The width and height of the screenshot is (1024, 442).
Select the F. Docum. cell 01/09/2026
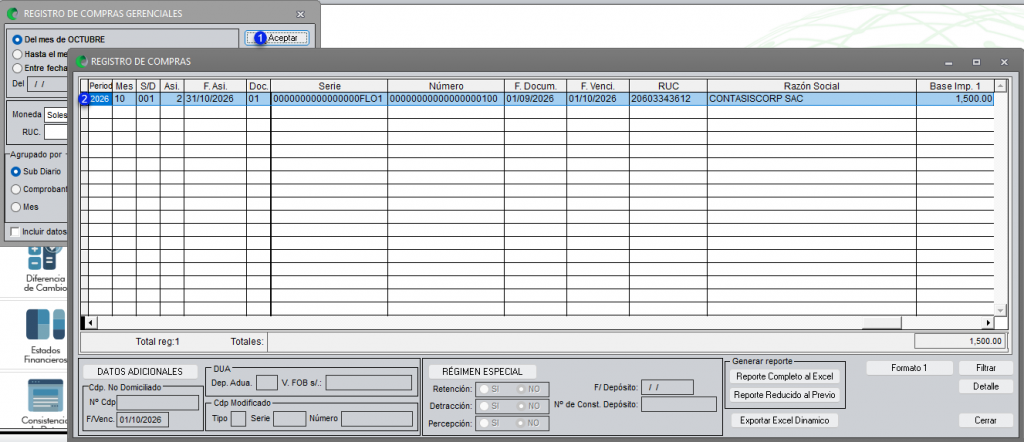pyautogui.click(x=536, y=99)
